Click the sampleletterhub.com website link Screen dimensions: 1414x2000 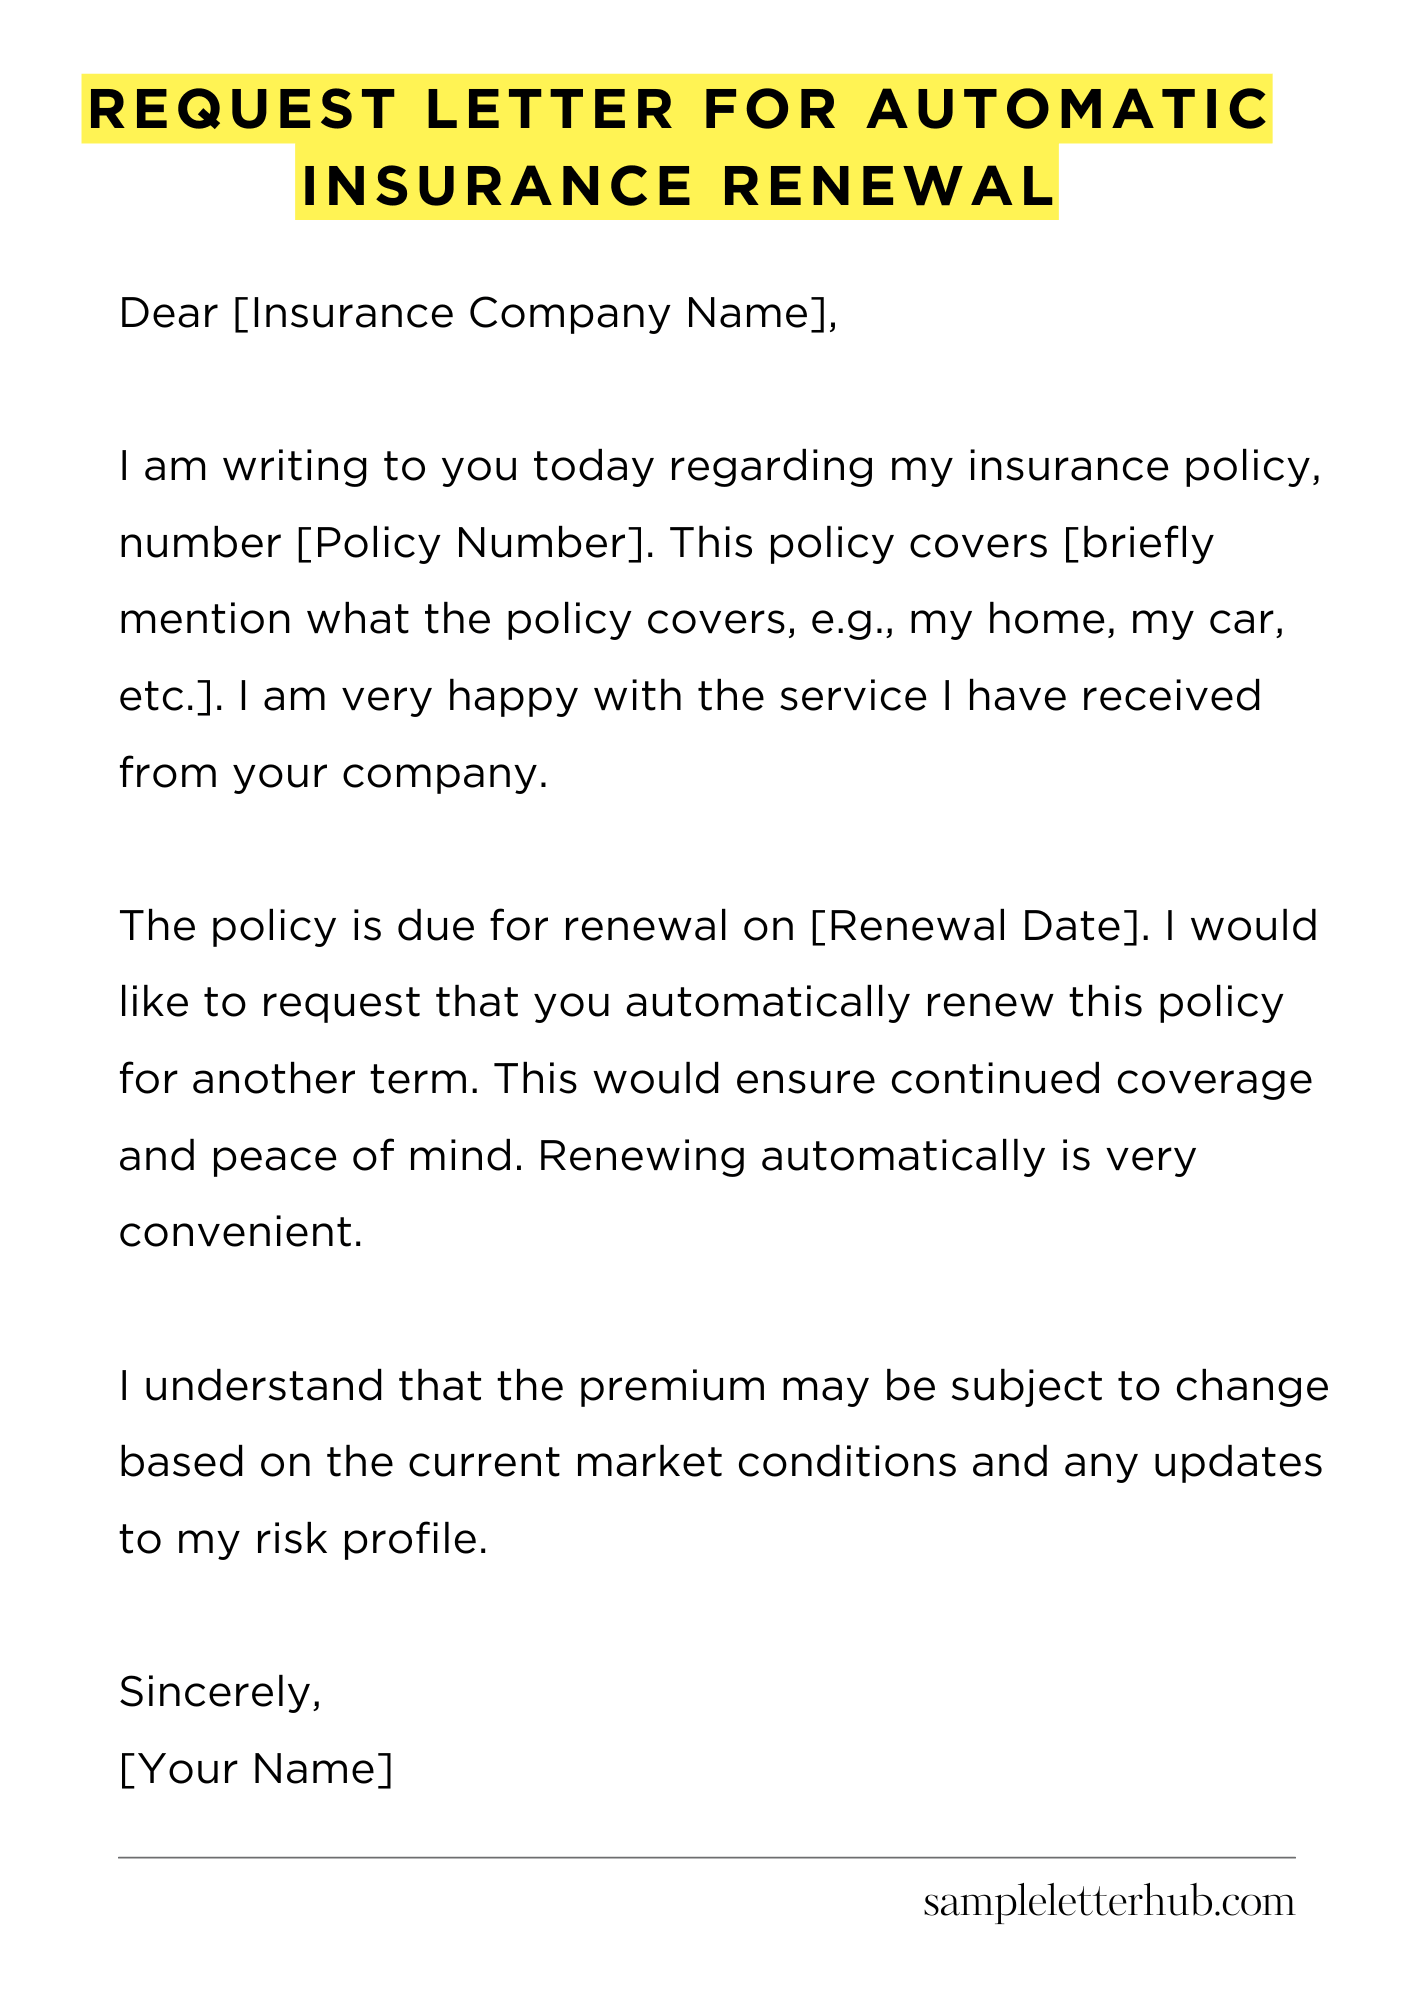coord(1108,1902)
